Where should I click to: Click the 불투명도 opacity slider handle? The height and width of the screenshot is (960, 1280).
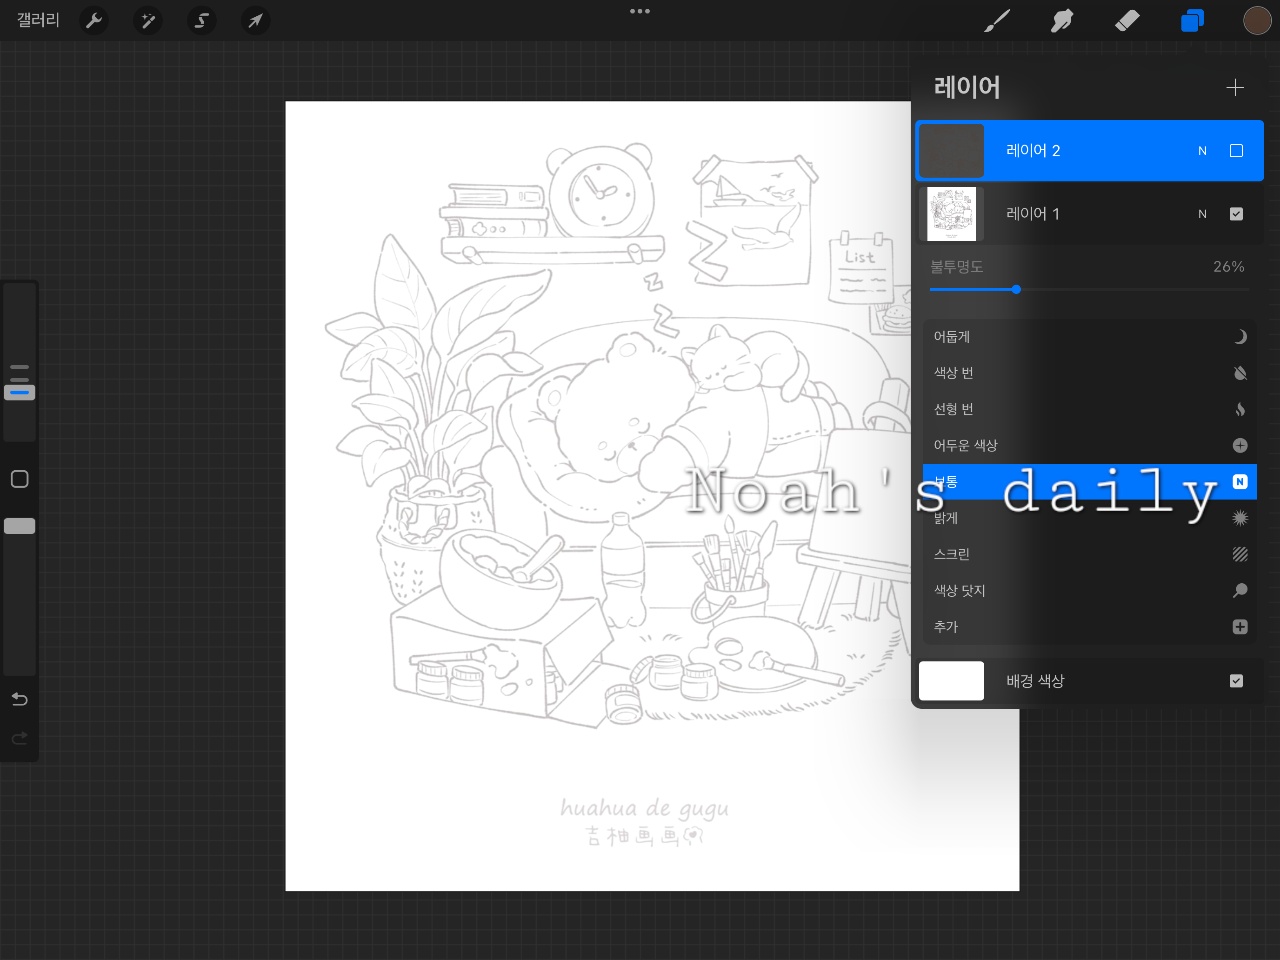coord(1016,290)
